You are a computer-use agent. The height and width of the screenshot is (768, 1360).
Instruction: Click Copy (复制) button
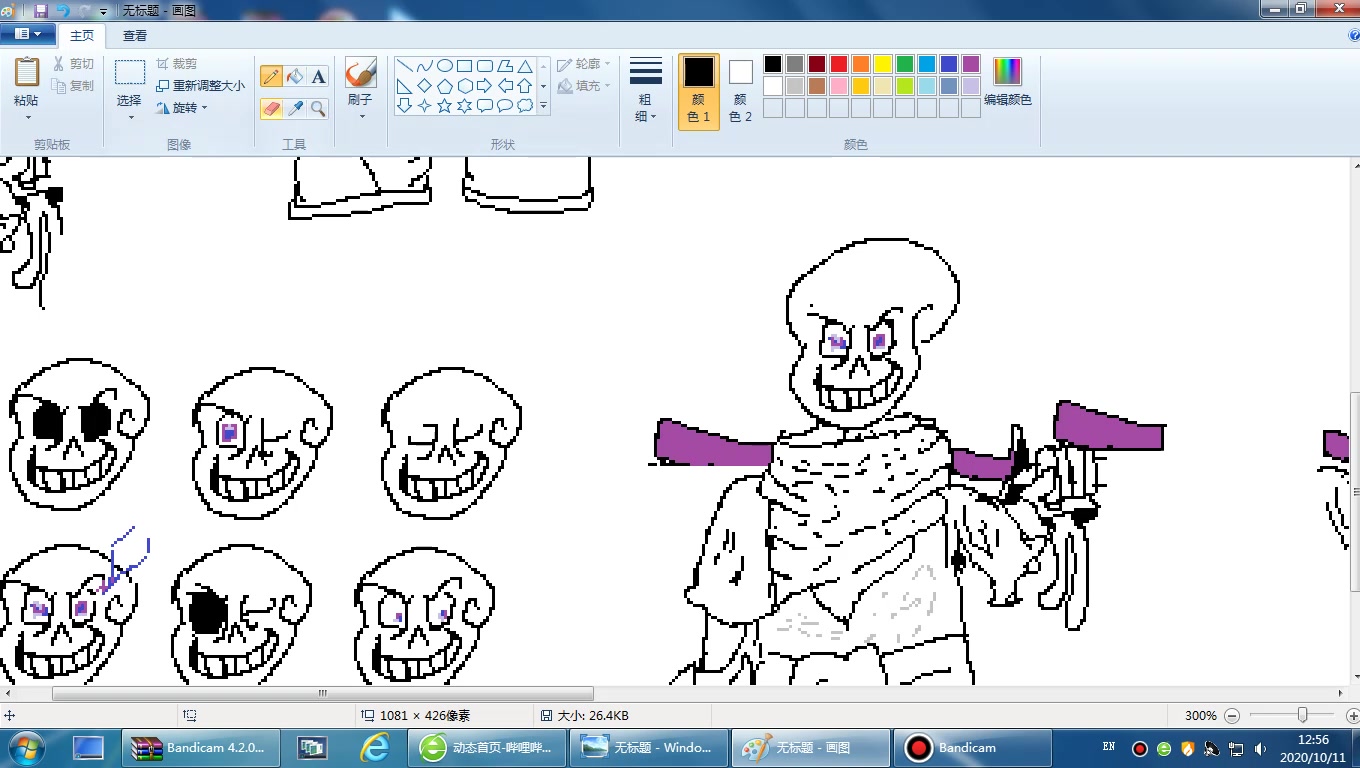coord(74,86)
